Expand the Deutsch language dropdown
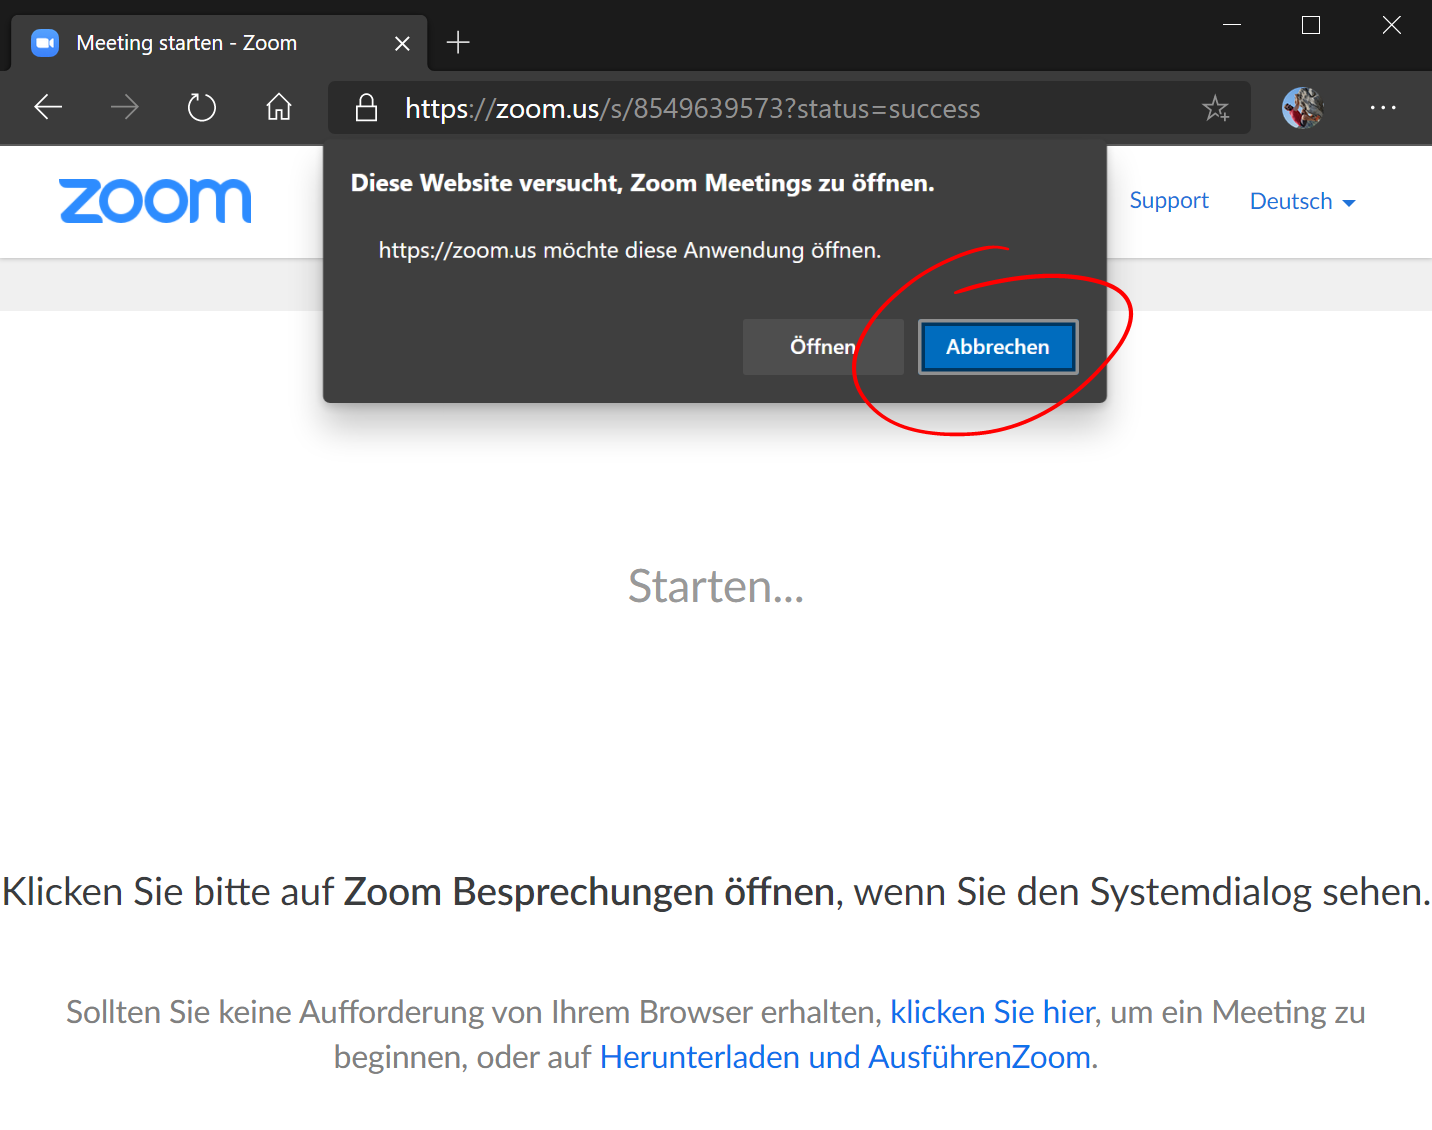Viewport: 1432px width, 1130px height. tap(1302, 201)
